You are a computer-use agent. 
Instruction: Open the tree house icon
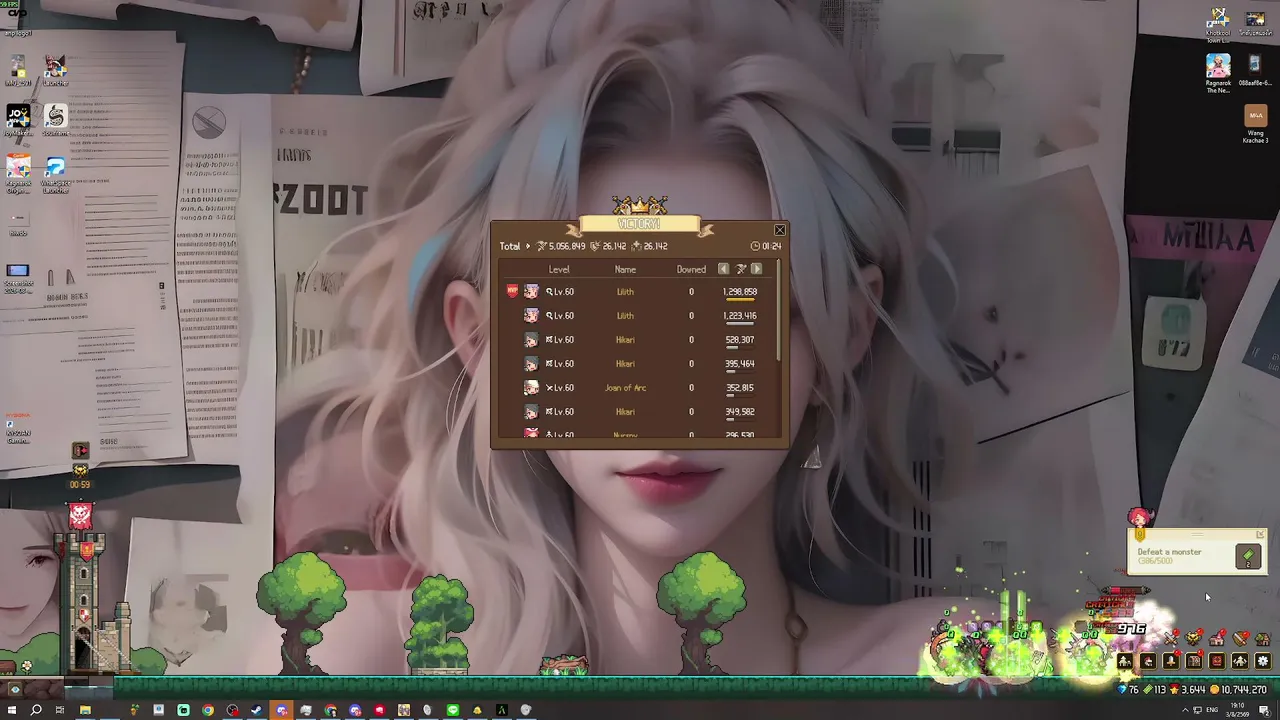coord(1263,638)
